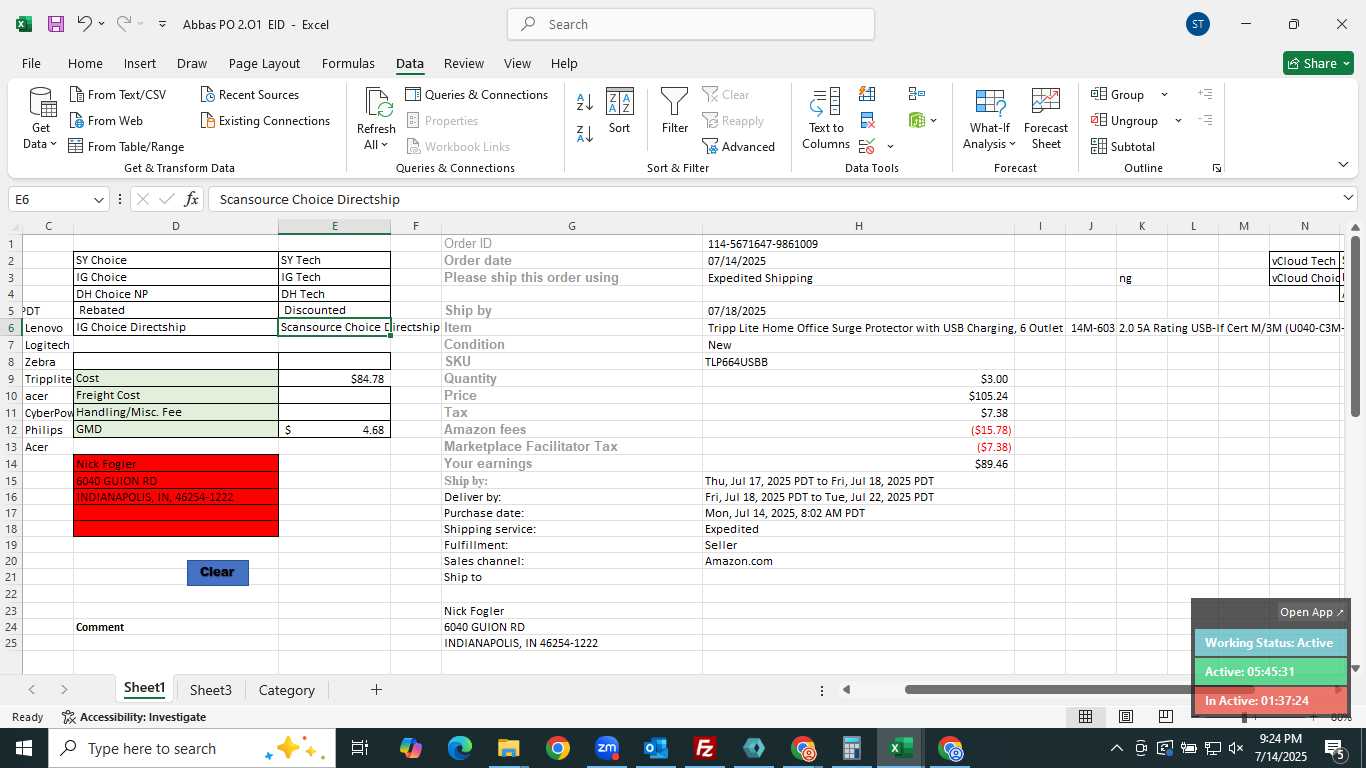1366x768 pixels.
Task: Open Zoom from taskbar
Action: (606, 748)
